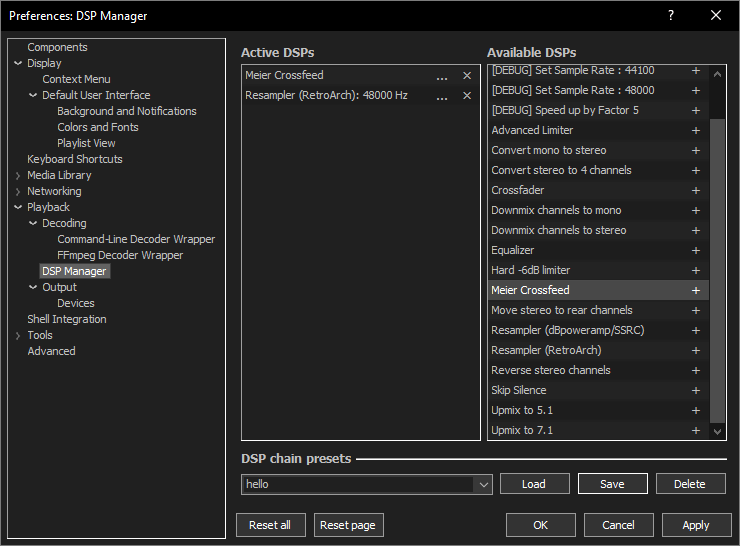This screenshot has width=740, height=546.
Task: Remove Resampler (RetroArch) from active list
Action: tap(466, 96)
